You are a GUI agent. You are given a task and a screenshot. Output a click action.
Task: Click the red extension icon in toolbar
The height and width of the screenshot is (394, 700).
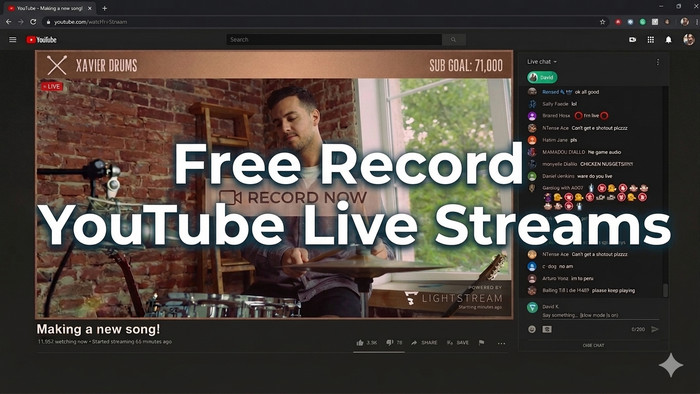click(x=618, y=21)
